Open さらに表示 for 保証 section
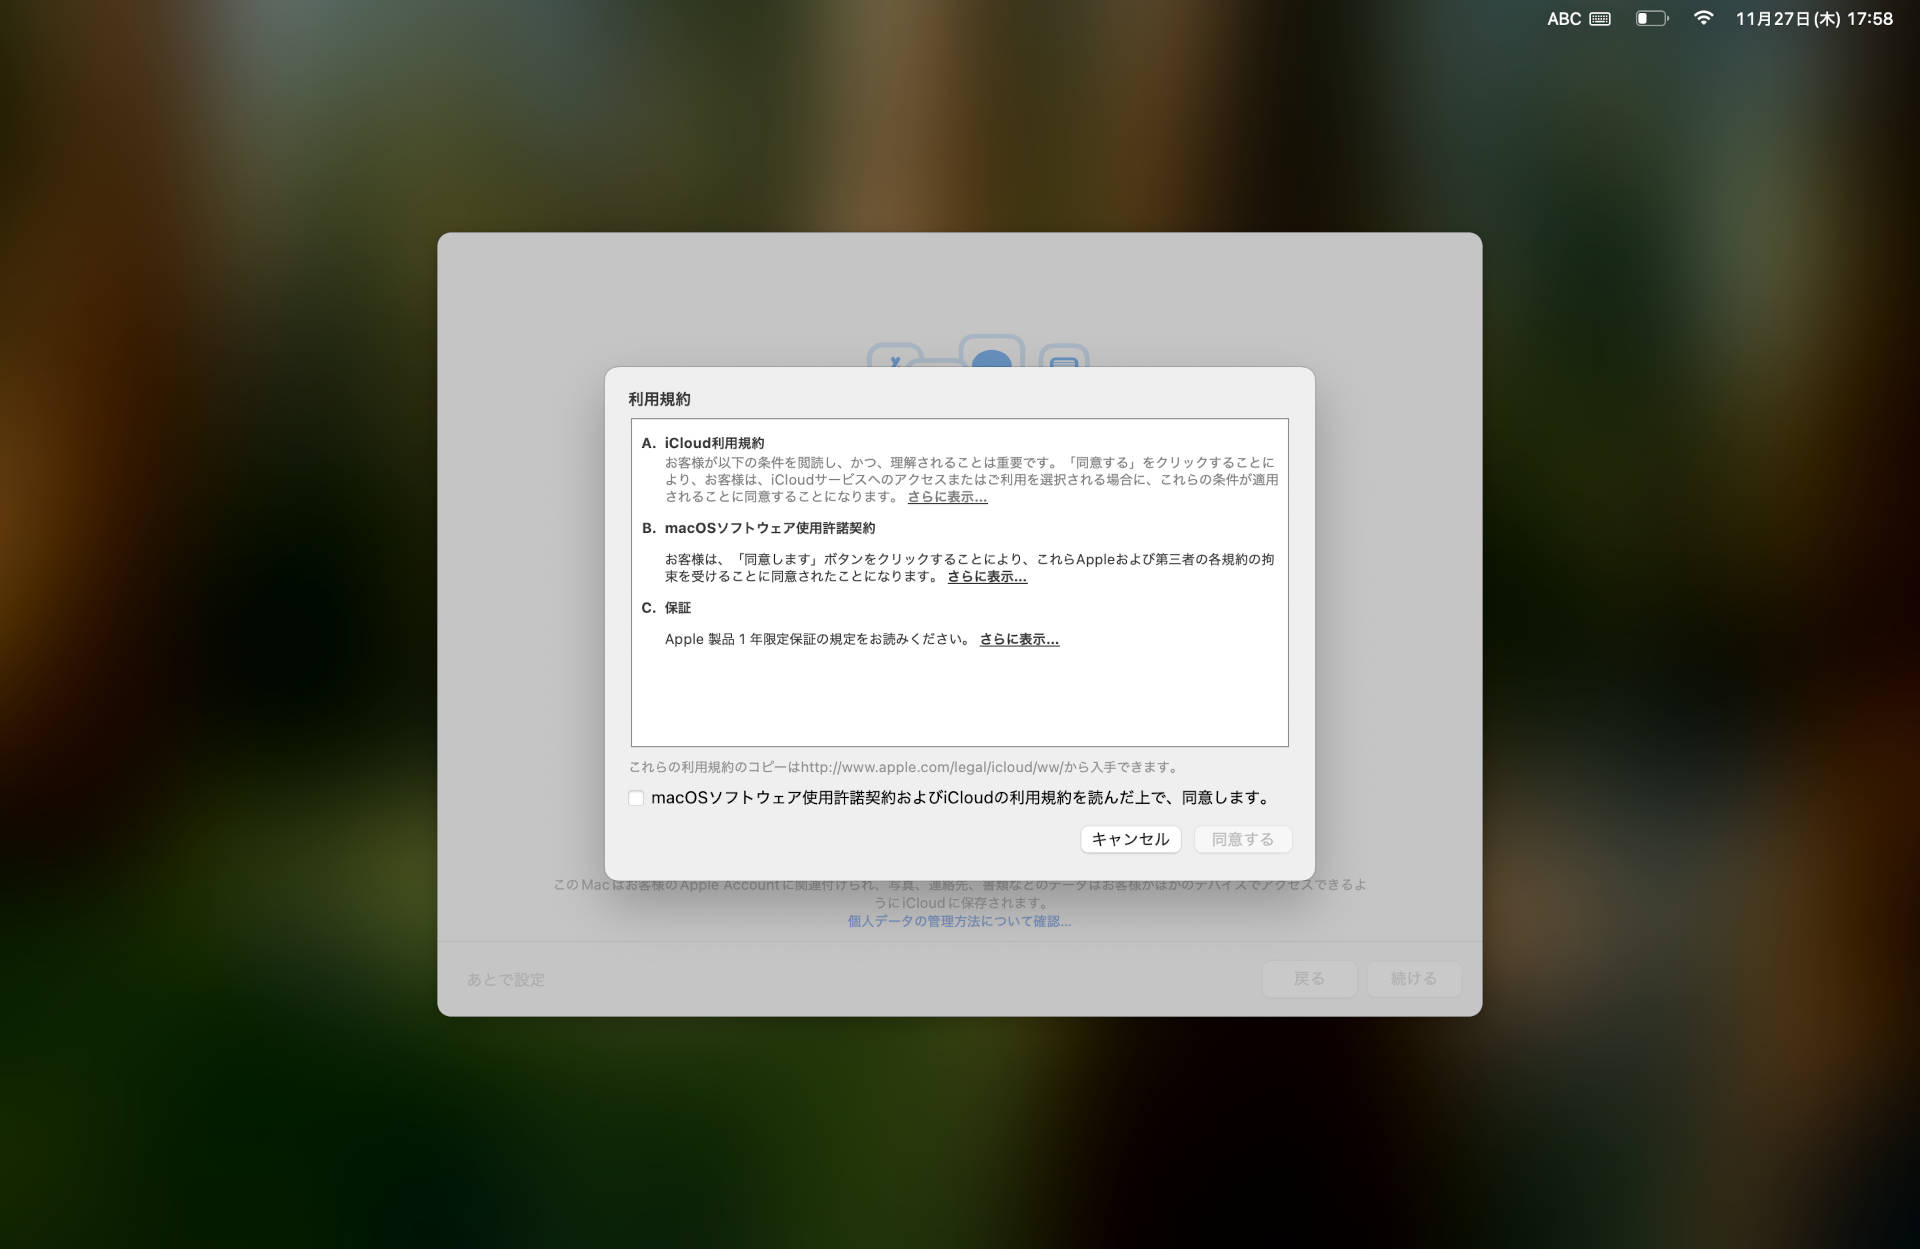This screenshot has width=1920, height=1249. coord(1018,639)
